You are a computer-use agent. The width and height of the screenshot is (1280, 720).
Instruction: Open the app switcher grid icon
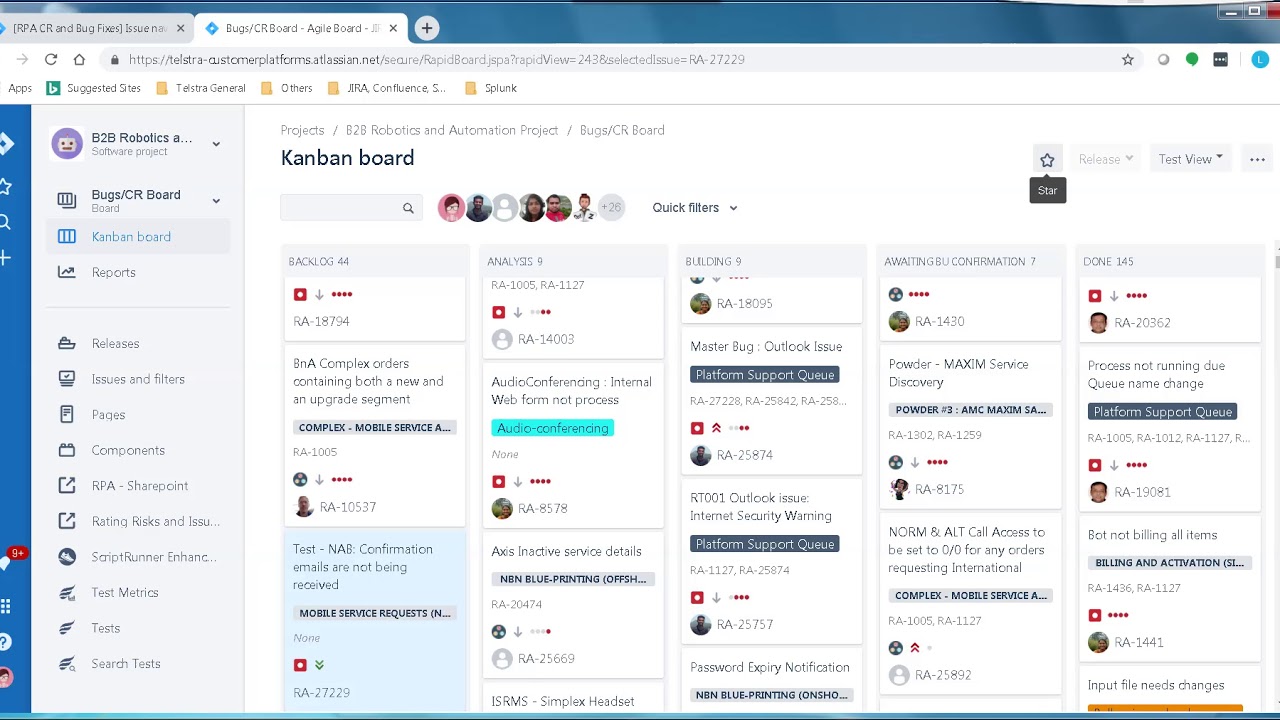pyautogui.click(x=5, y=606)
